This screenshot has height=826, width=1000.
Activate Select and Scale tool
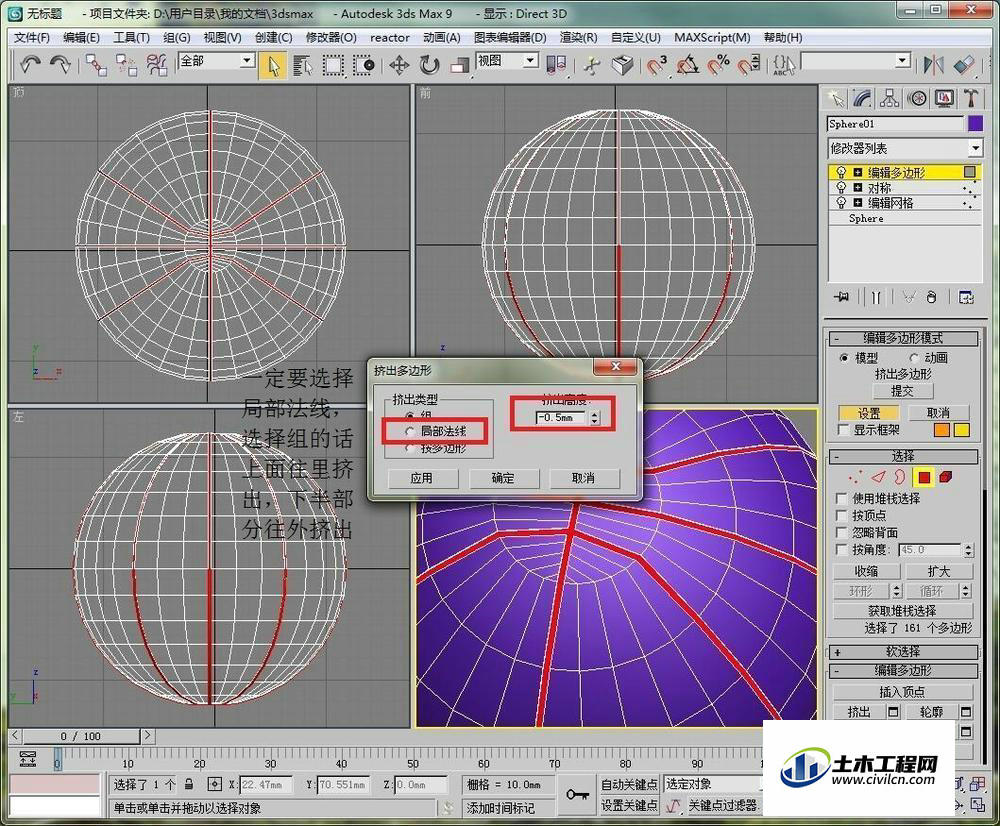pyautogui.click(x=459, y=65)
